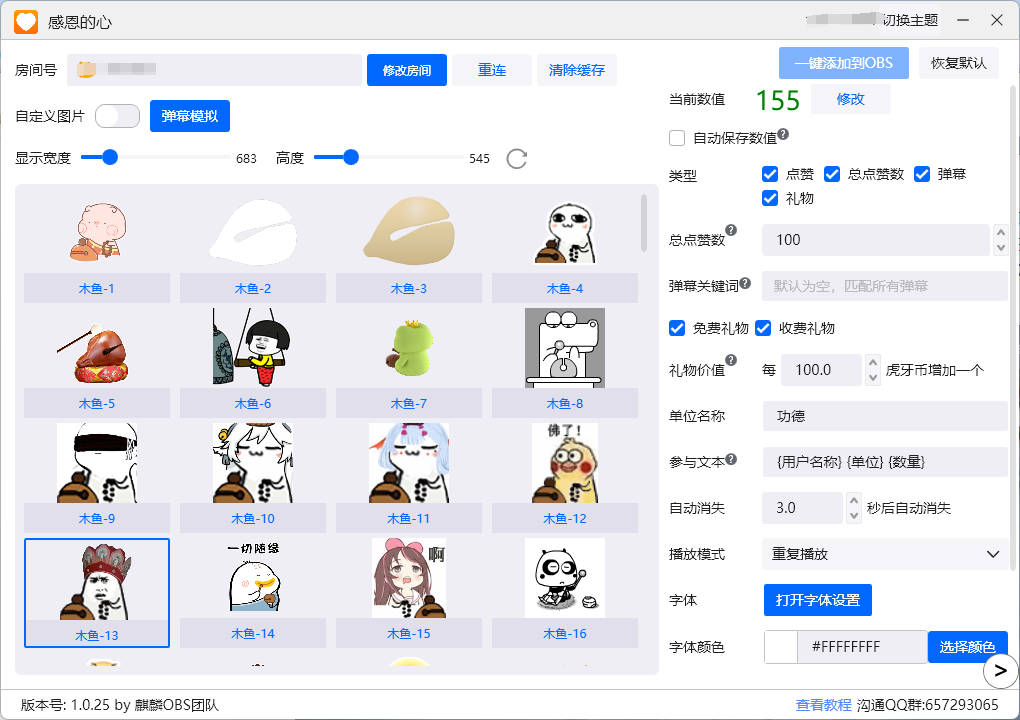Uncheck the 礼物 type checkbox
This screenshot has height=720, width=1020.
770,198
